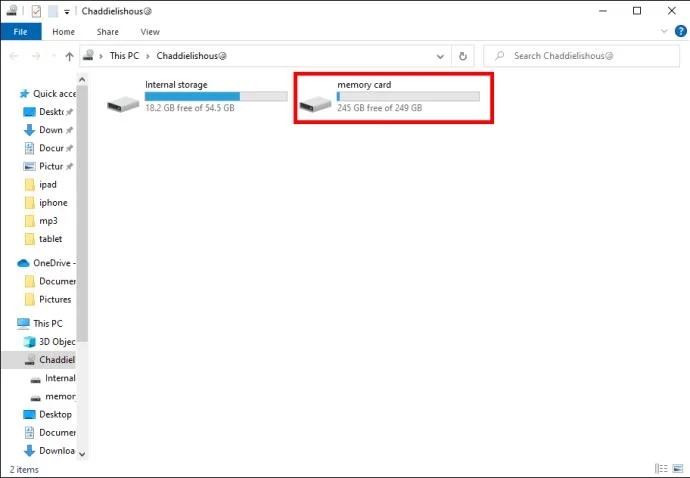This screenshot has width=690, height=478.
Task: Open pinned Pictures under Quick access
Action: 48,166
